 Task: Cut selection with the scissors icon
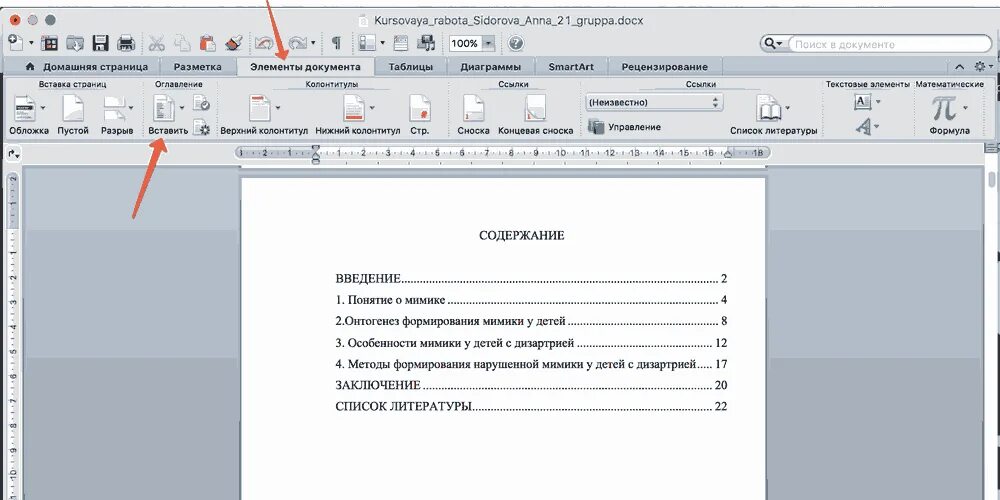tap(156, 43)
